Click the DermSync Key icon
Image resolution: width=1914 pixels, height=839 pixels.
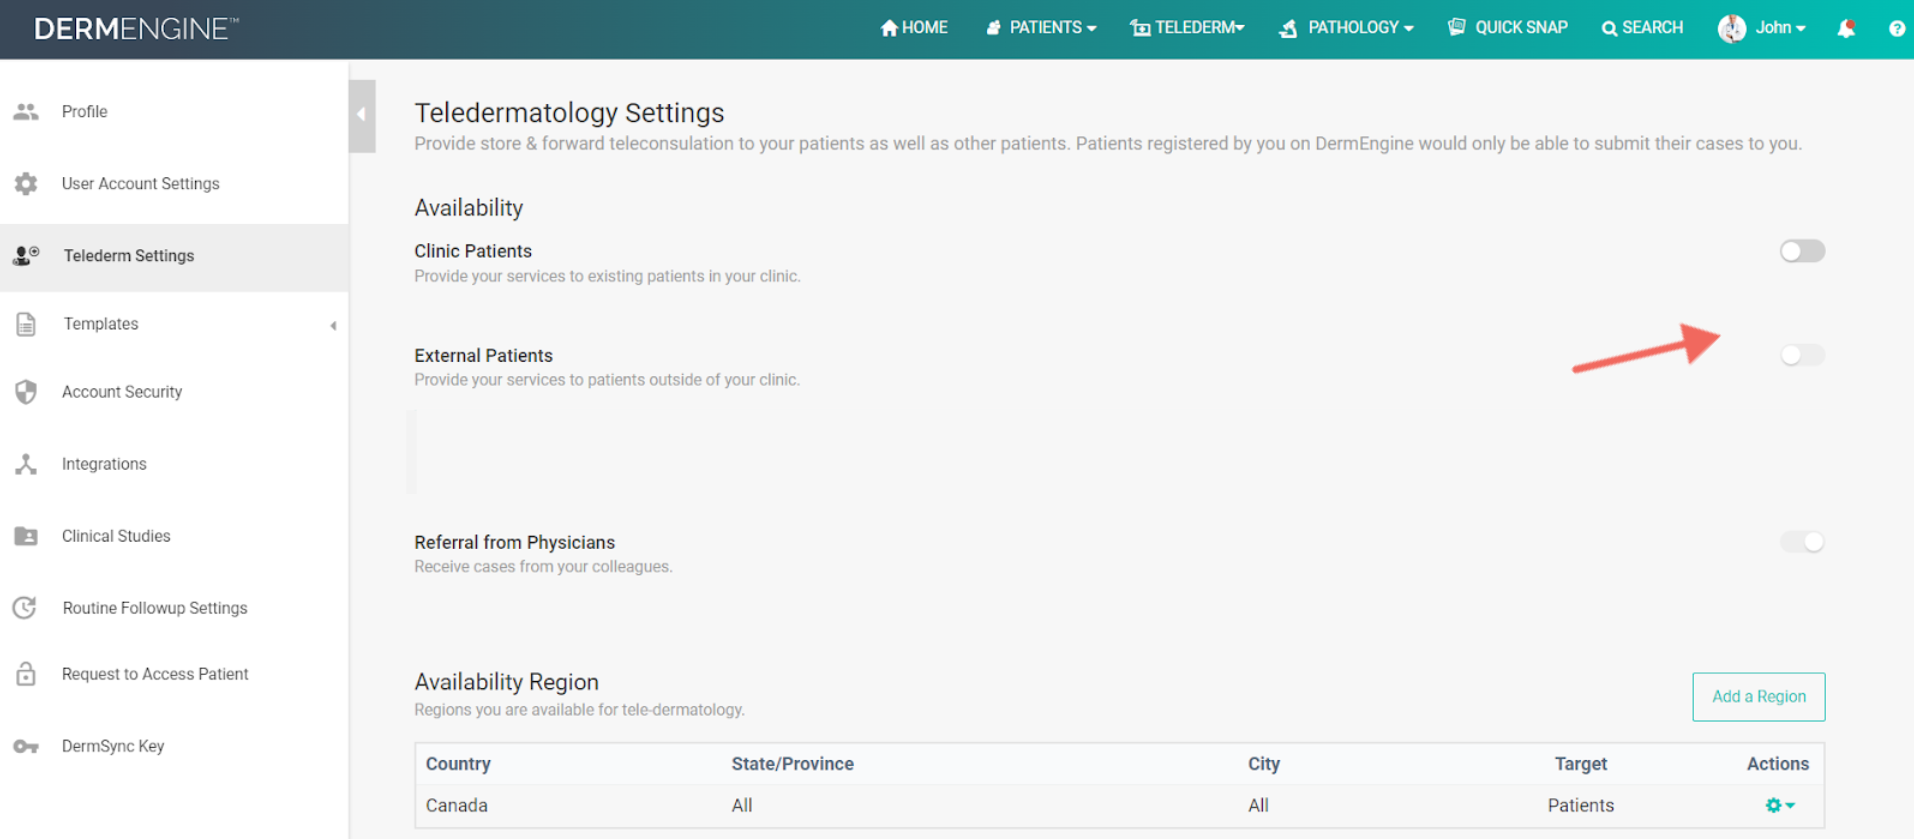point(26,746)
